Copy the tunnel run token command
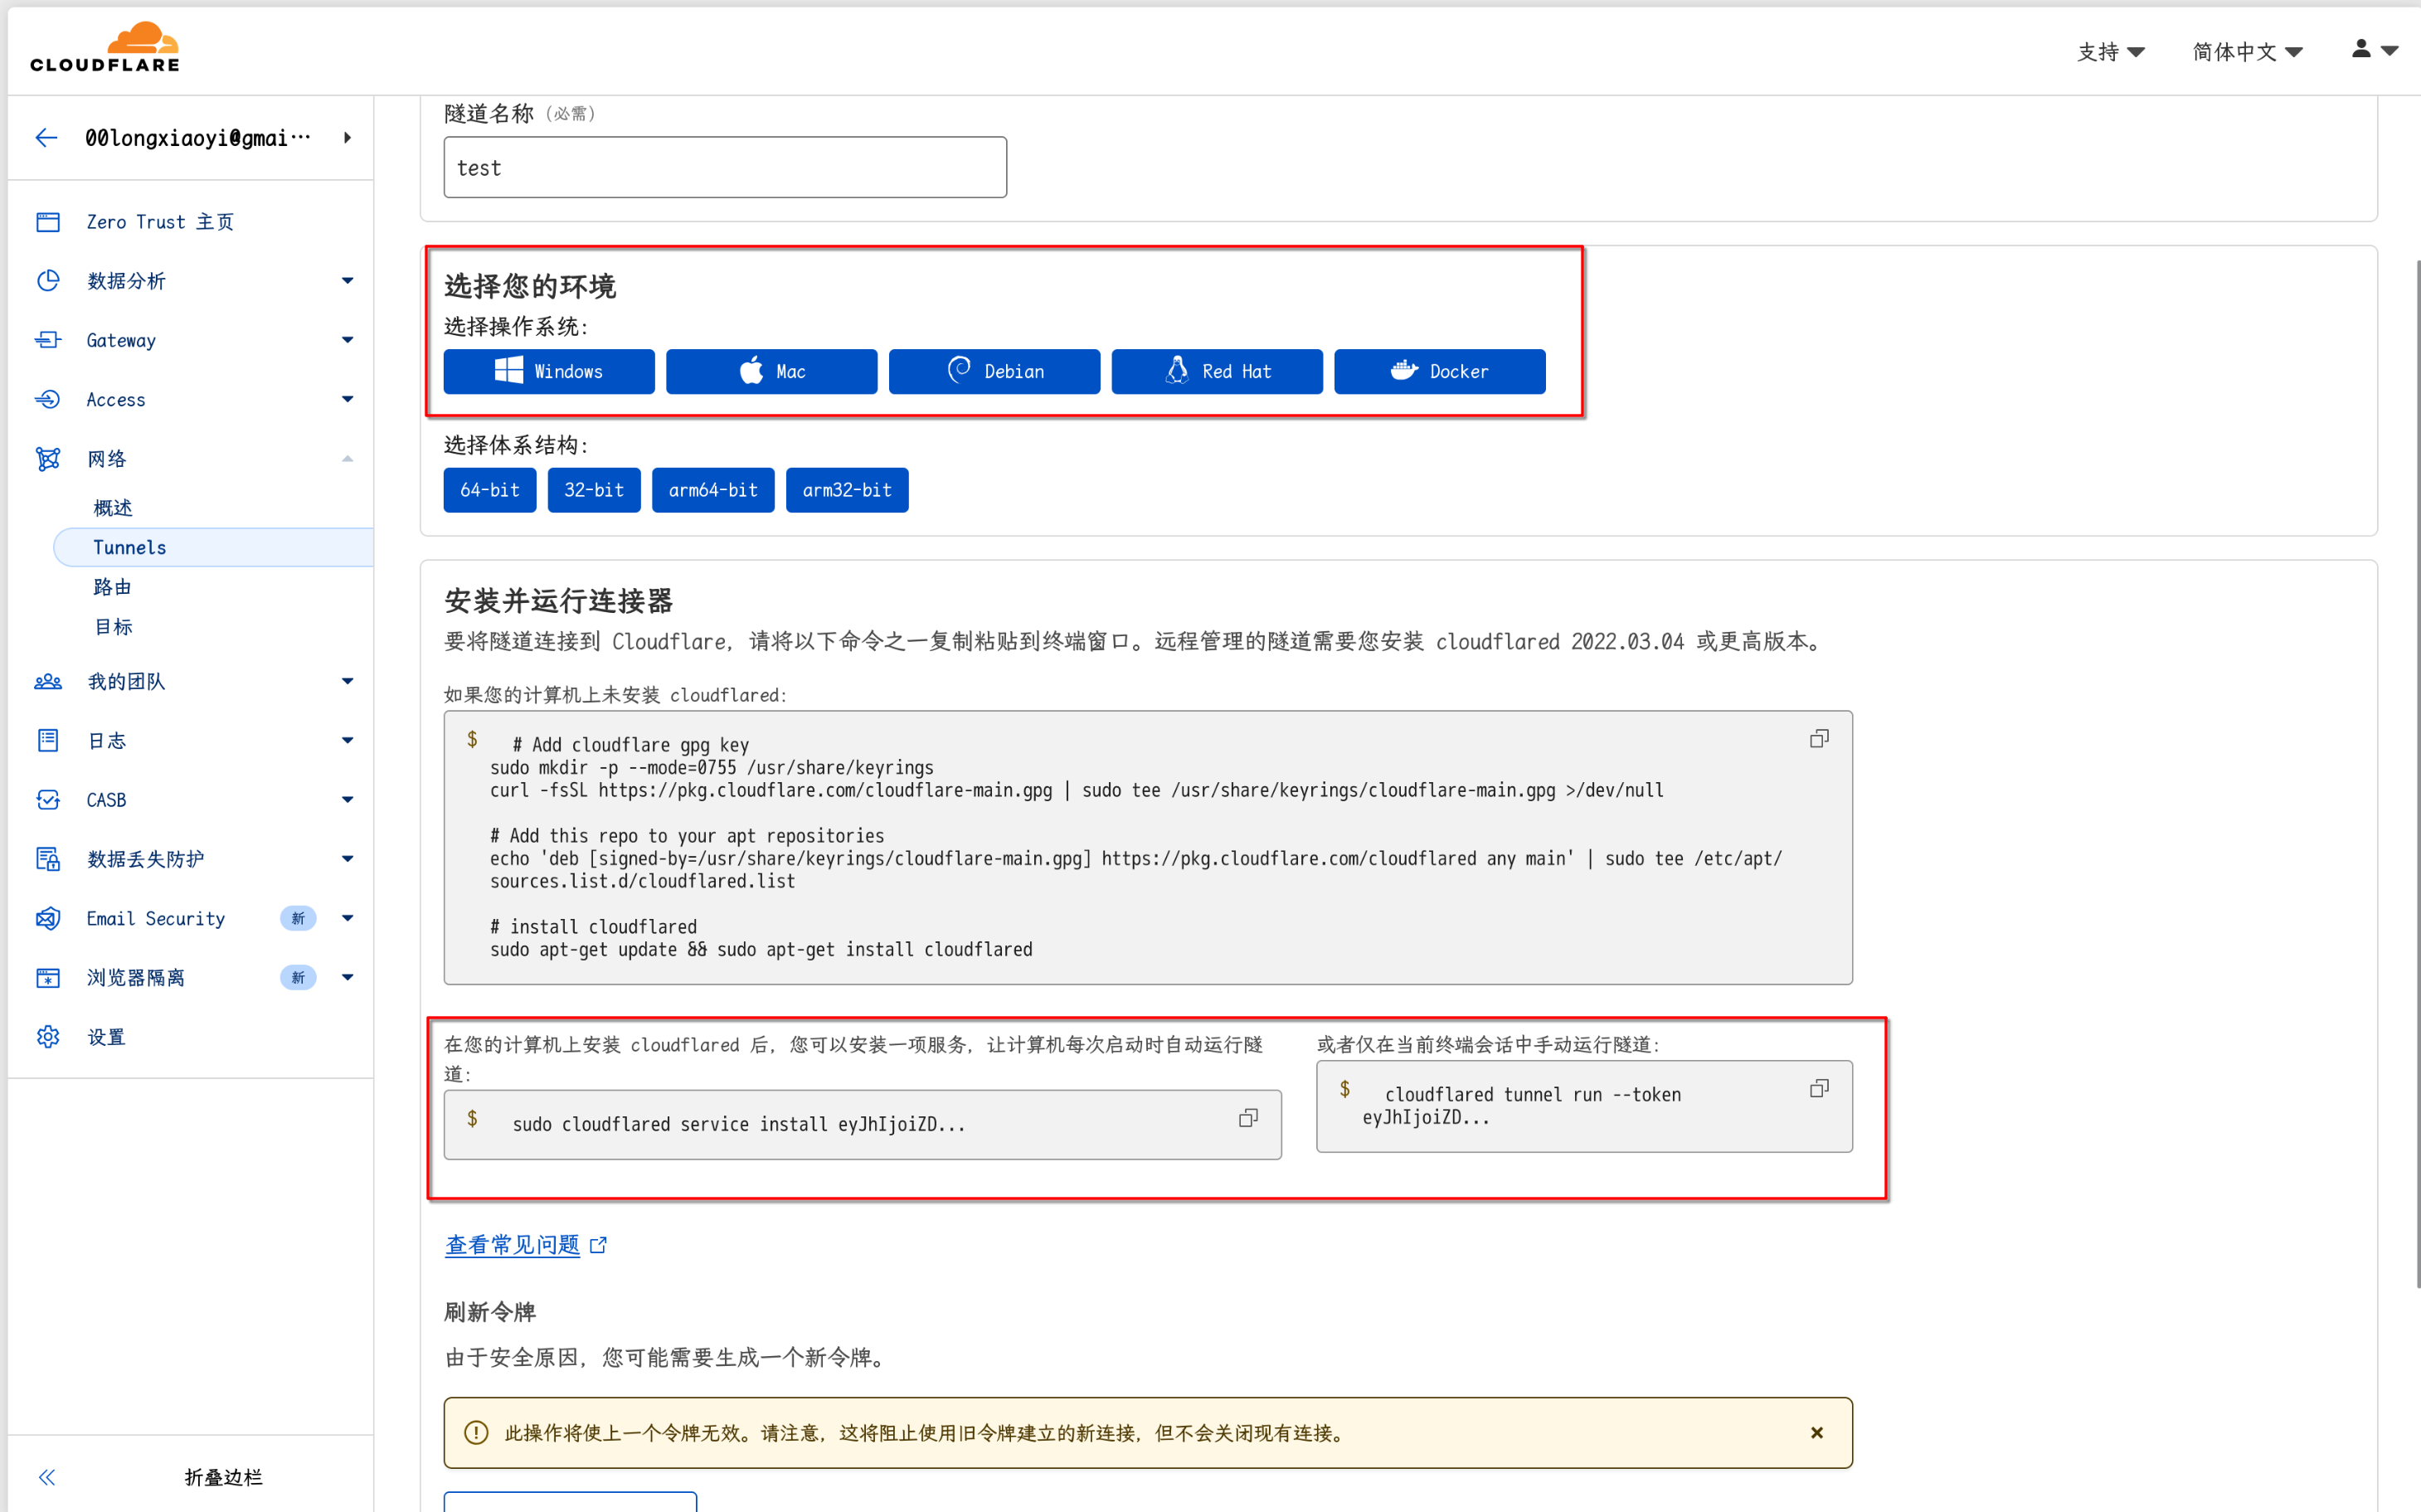2421x1512 pixels. coord(1819,1088)
